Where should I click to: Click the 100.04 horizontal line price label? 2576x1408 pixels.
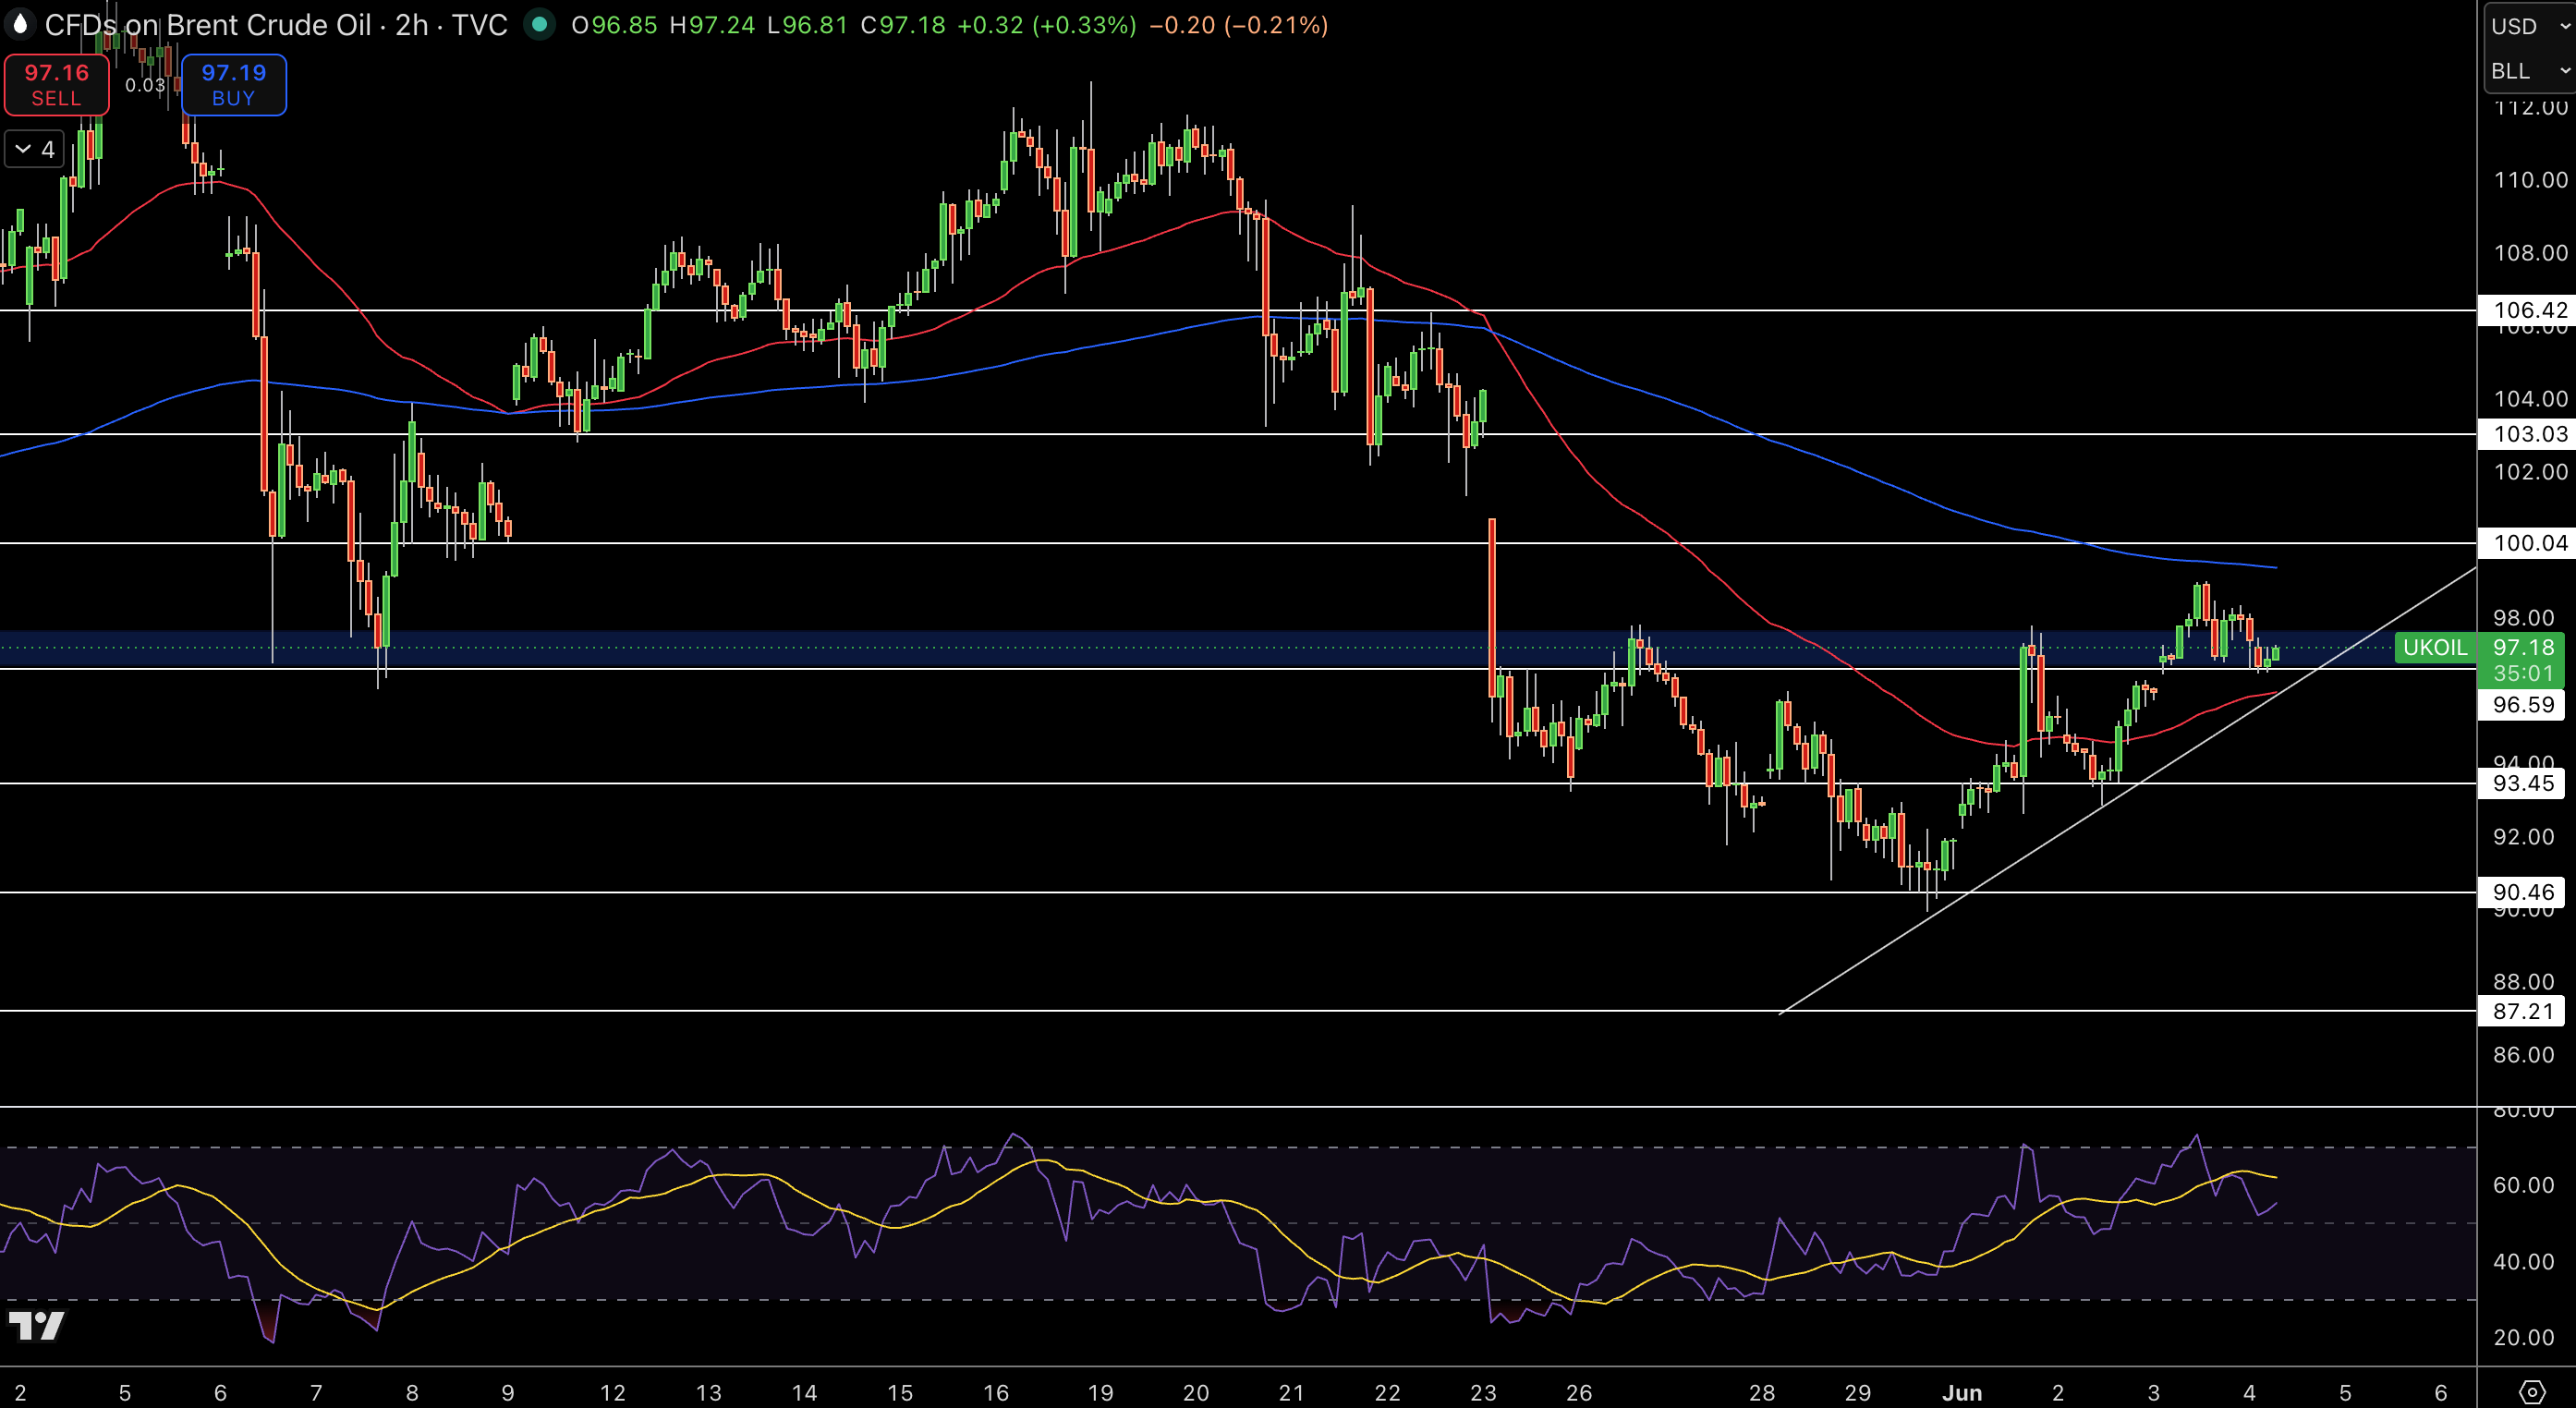pos(2525,543)
